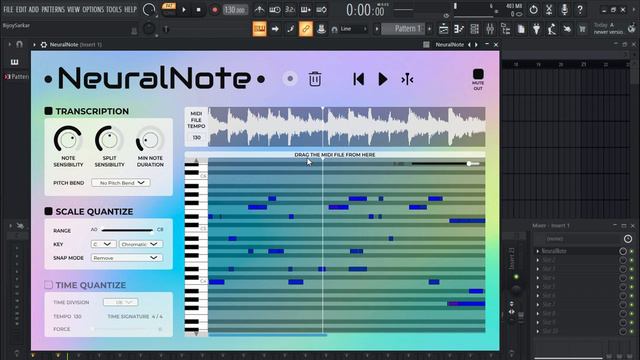Open the Pitch Bend dropdown
640x360 pixels.
(121, 183)
